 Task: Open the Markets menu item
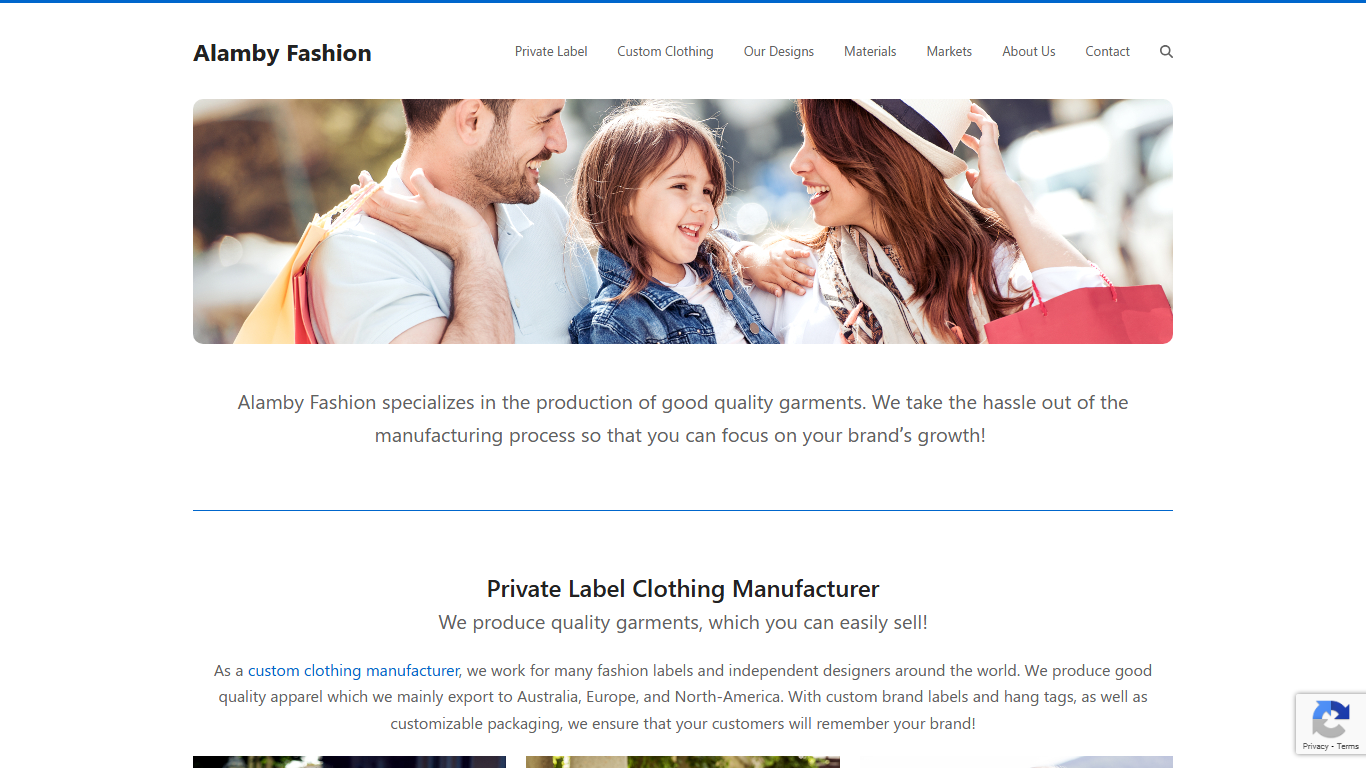(x=949, y=52)
